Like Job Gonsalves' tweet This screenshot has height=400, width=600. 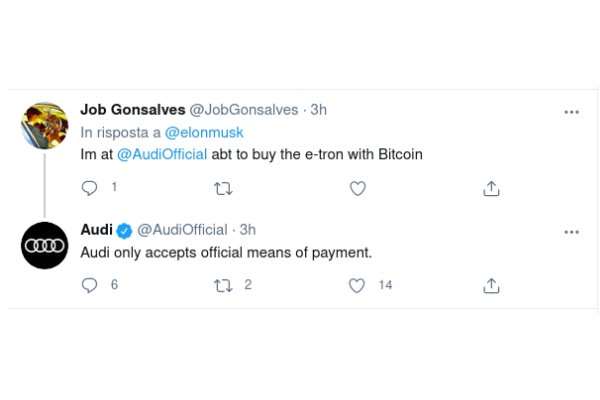click(x=357, y=188)
